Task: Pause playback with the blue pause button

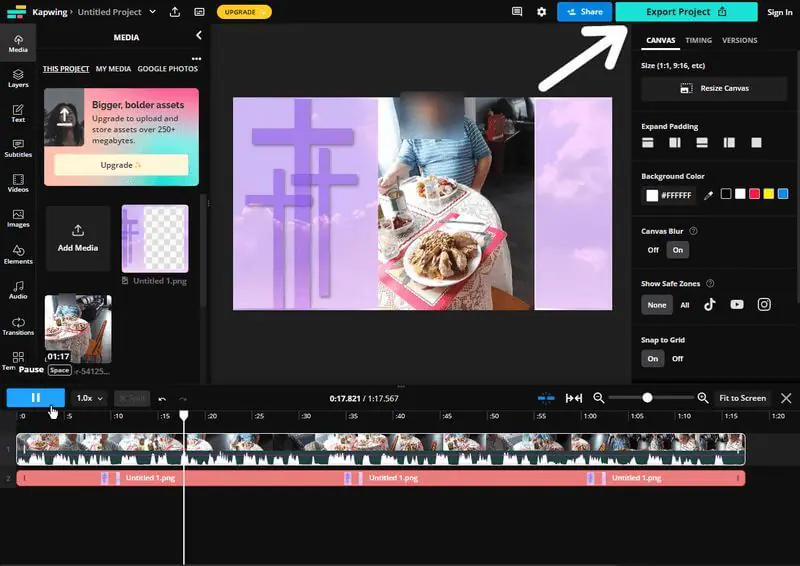Action: pos(36,398)
